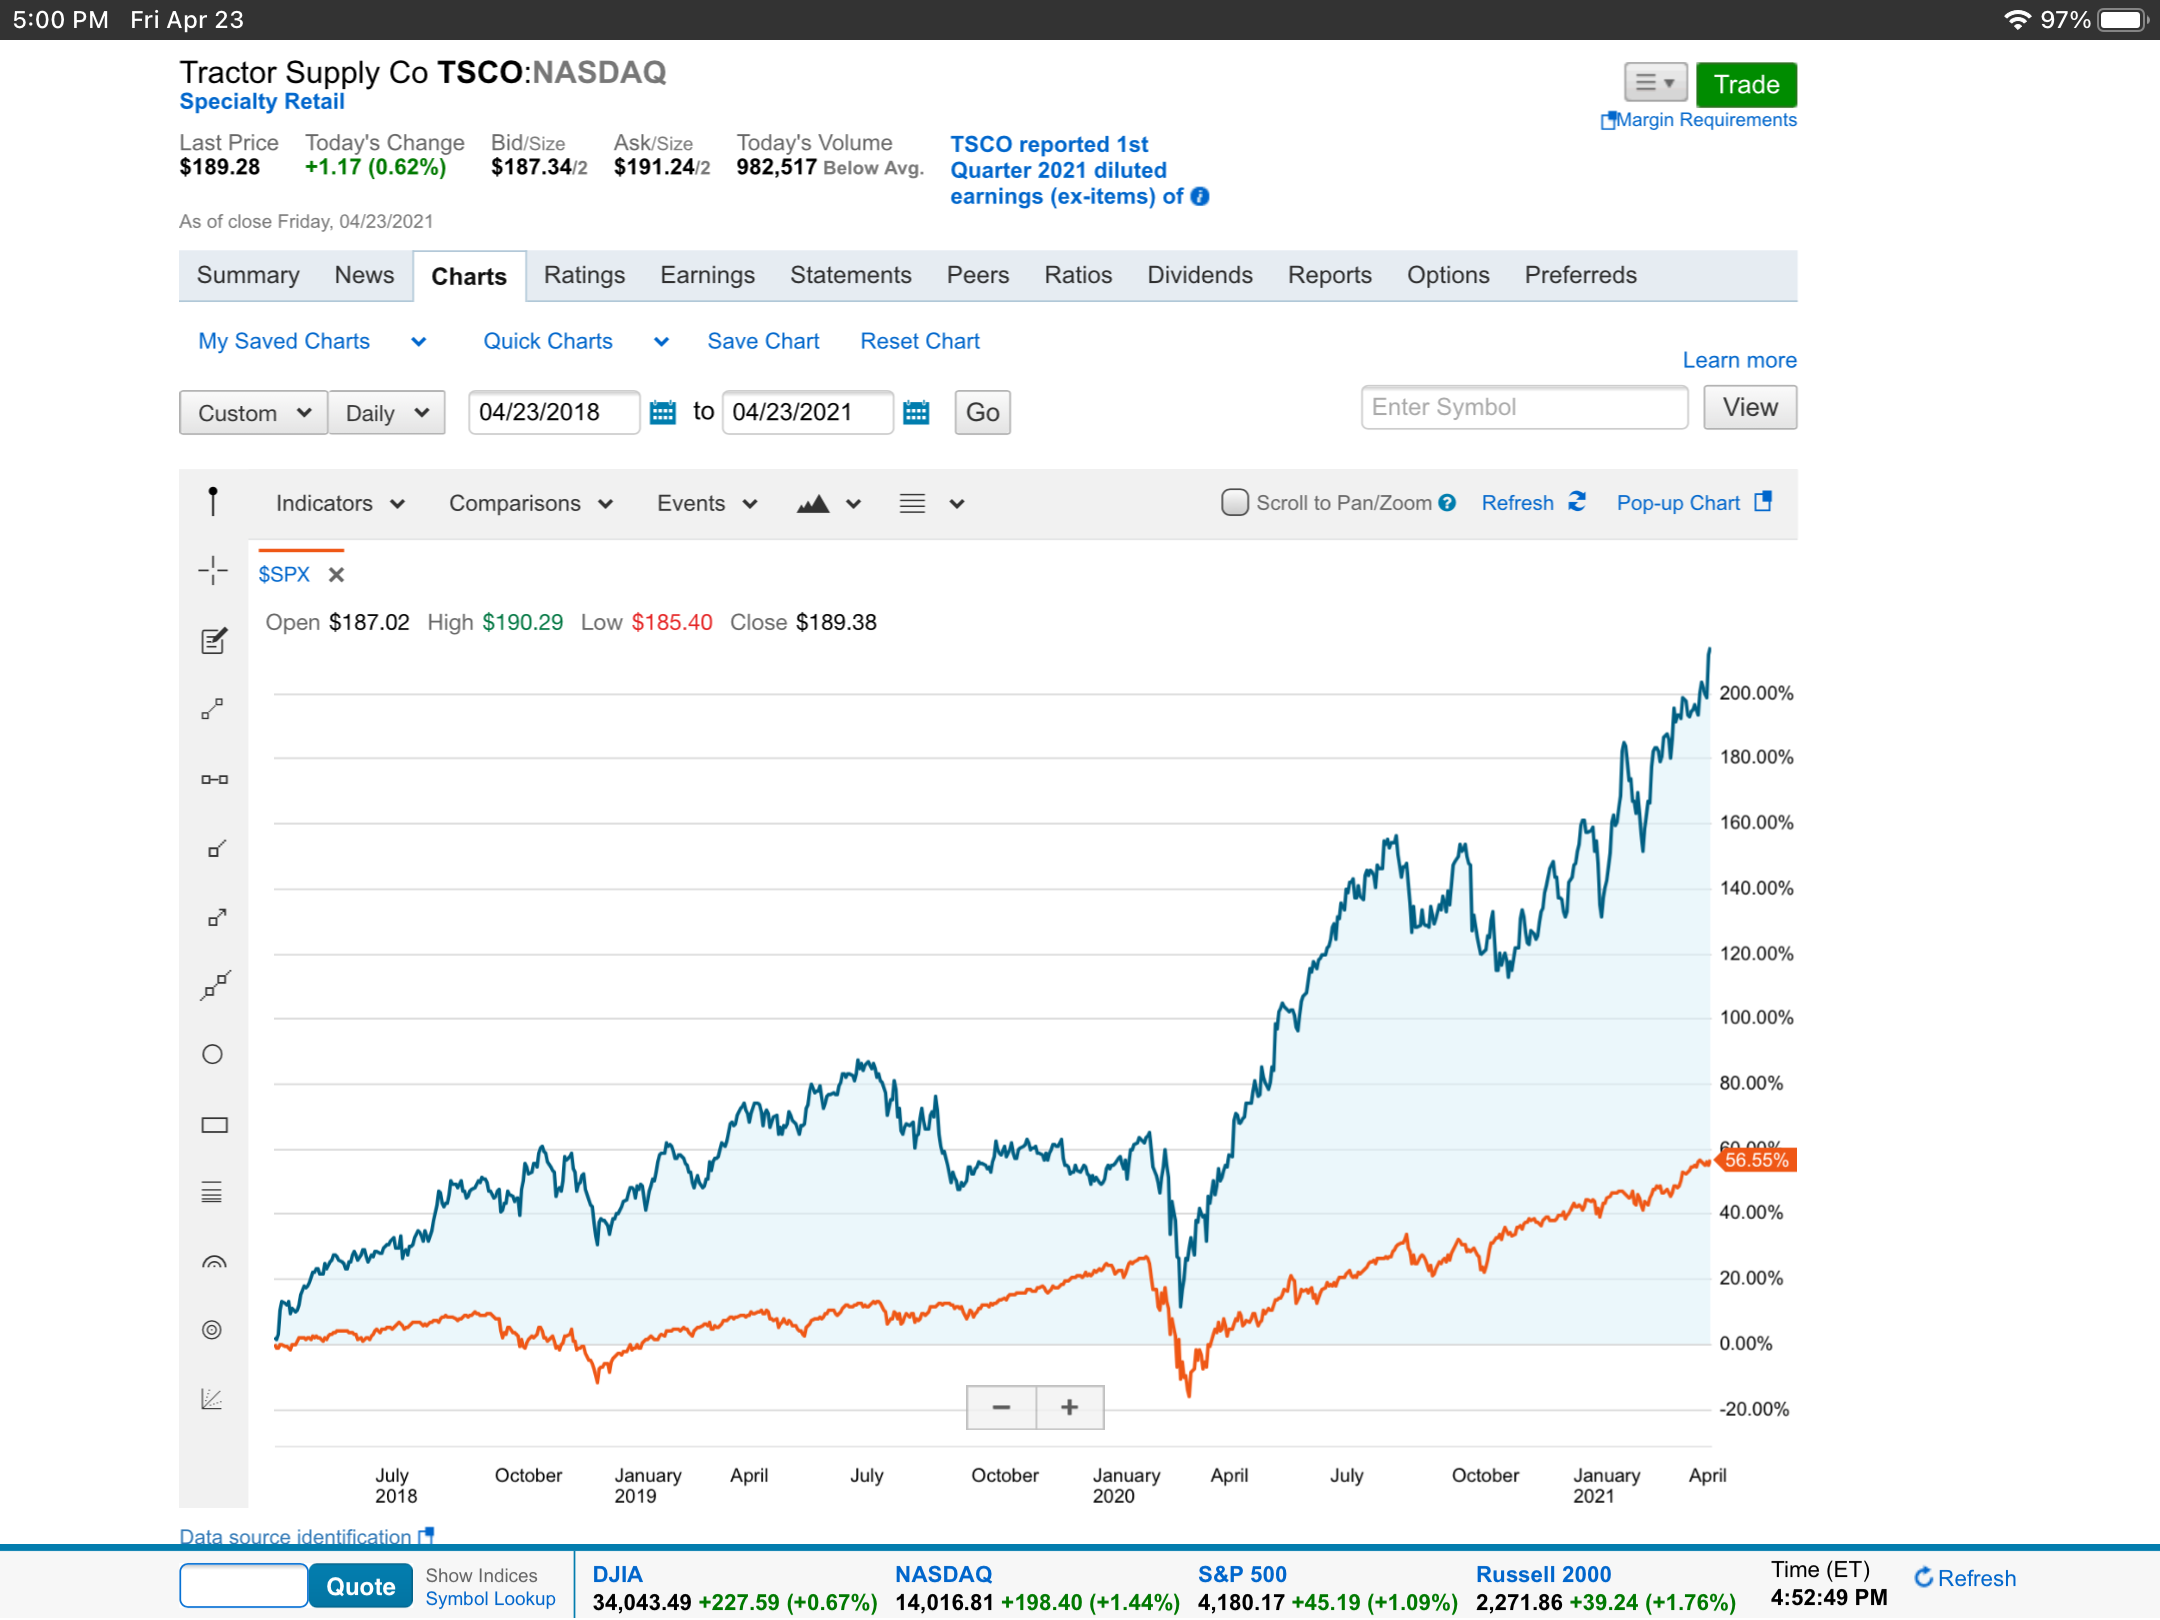Image resolution: width=2160 pixels, height=1620 pixels.
Task: Select the Fibonacci arcs tool
Action: click(x=214, y=1263)
